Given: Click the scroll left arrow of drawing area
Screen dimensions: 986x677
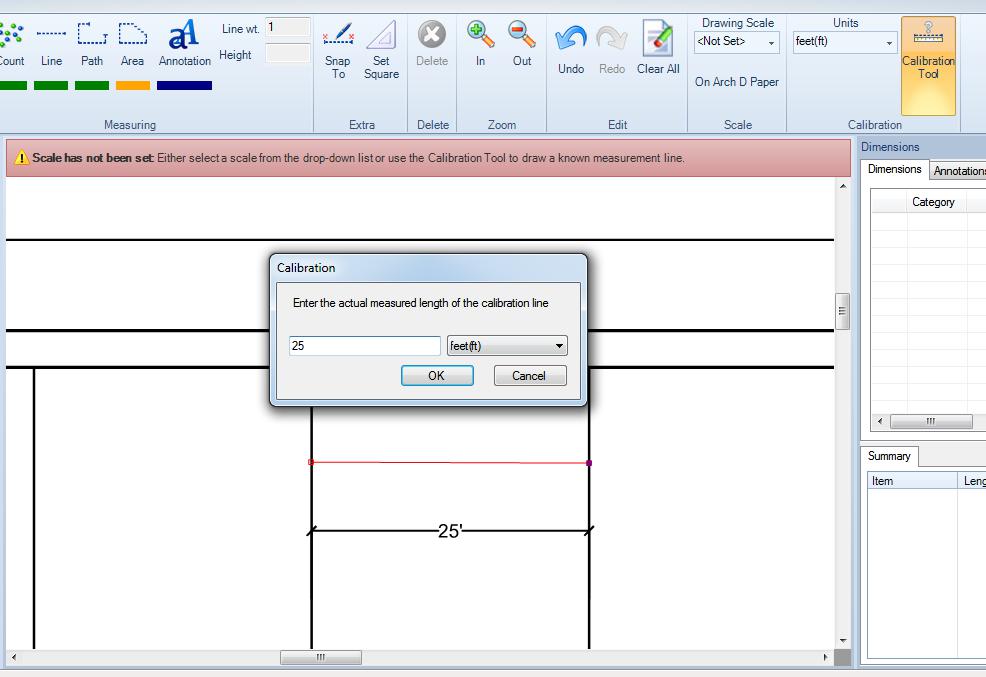Looking at the screenshot, I should tap(13, 658).
